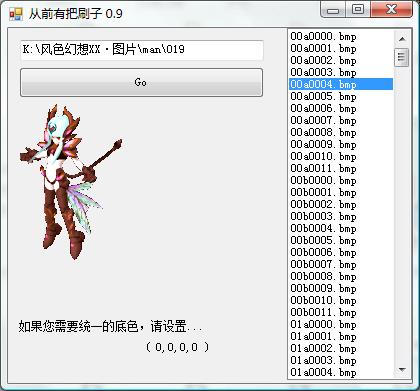420x391 pixels.
Task: Select 00a0005.bmp in the list
Action: 341,96
